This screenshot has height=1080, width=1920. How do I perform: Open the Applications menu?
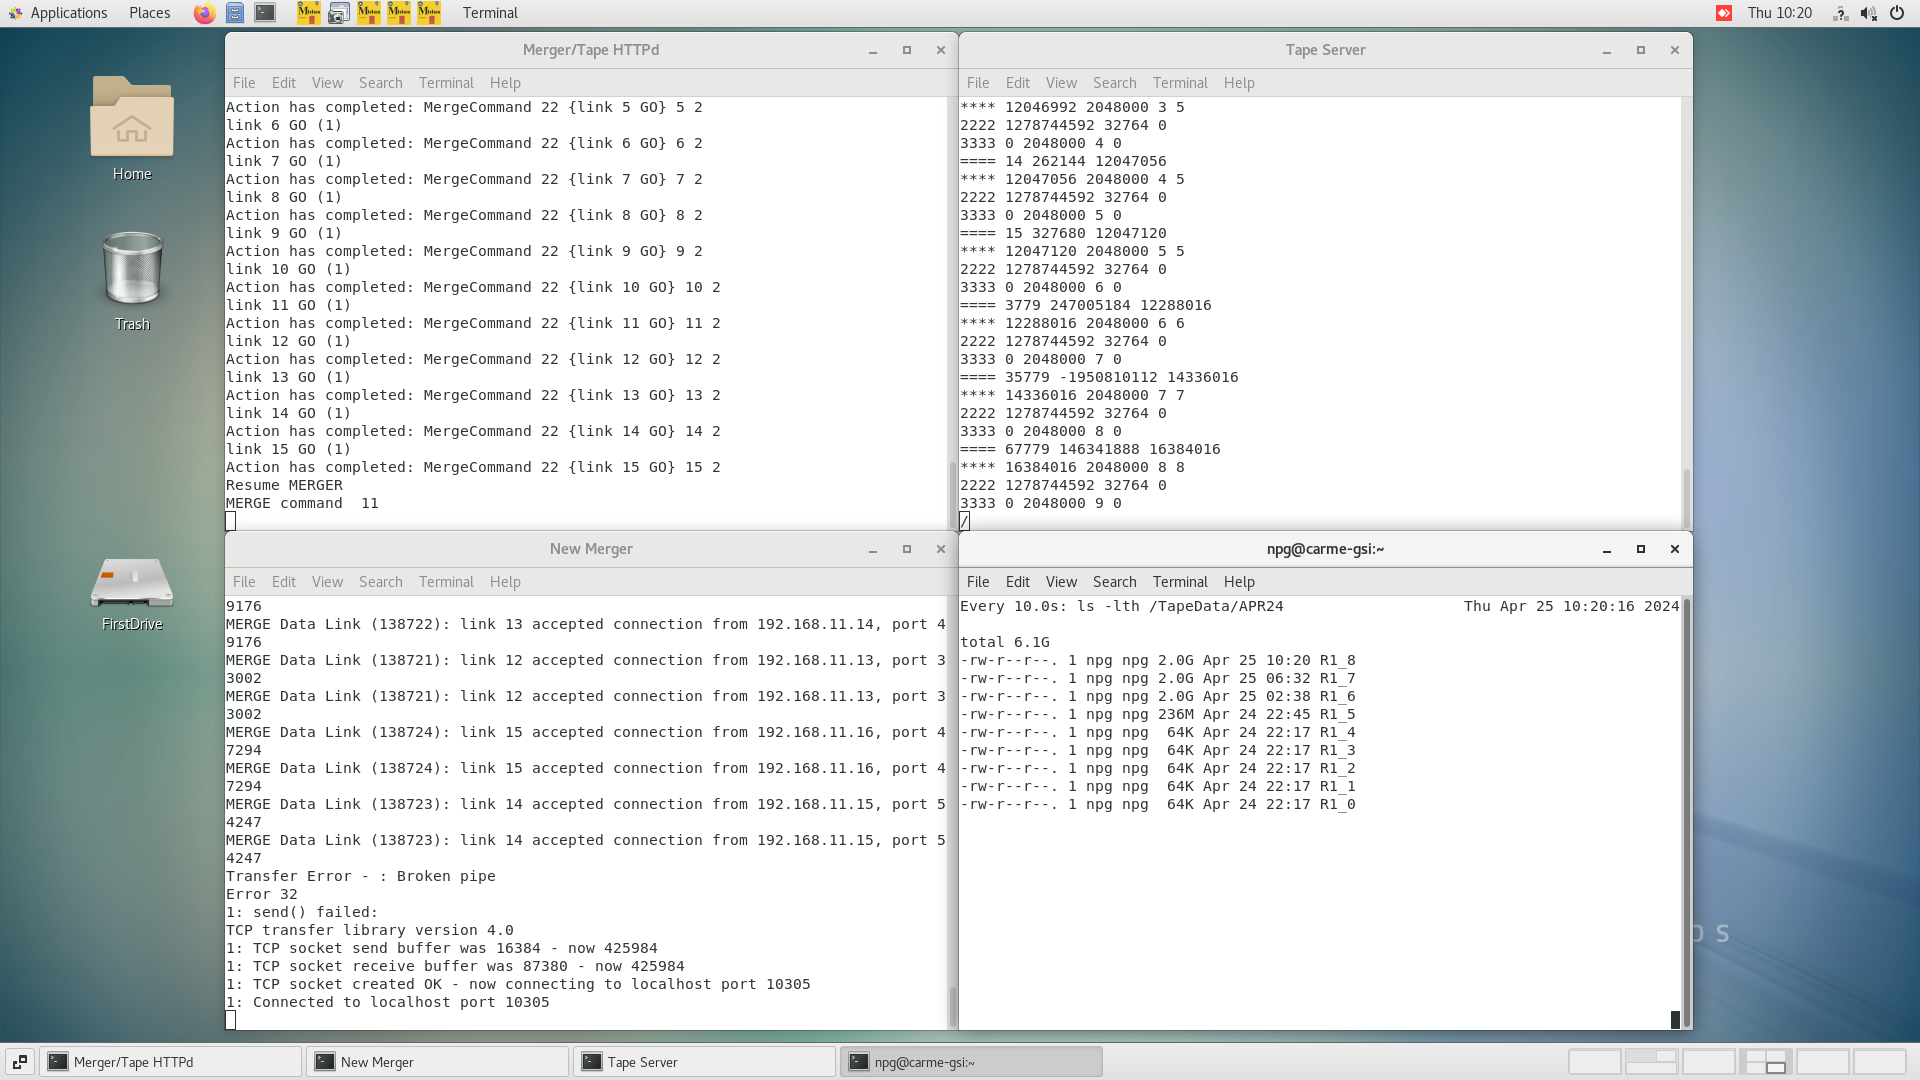coord(58,13)
